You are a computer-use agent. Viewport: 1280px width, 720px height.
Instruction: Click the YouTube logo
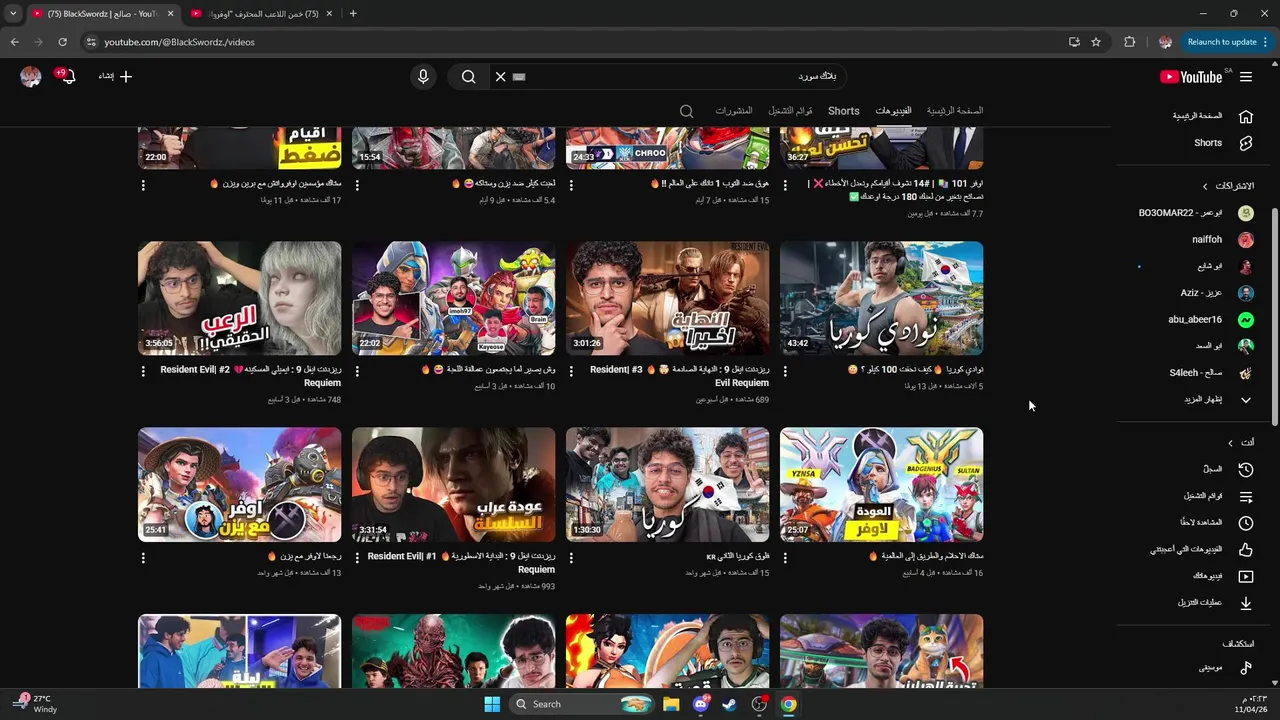point(1191,77)
